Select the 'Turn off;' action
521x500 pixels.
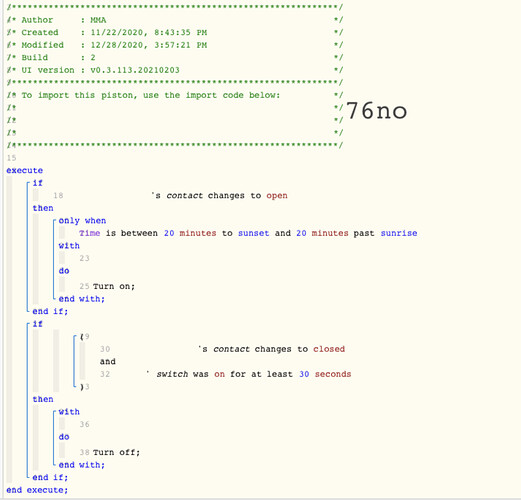click(116, 452)
